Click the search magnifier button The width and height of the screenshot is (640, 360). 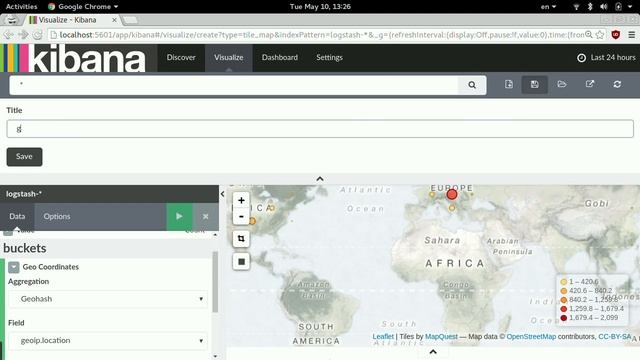472,85
